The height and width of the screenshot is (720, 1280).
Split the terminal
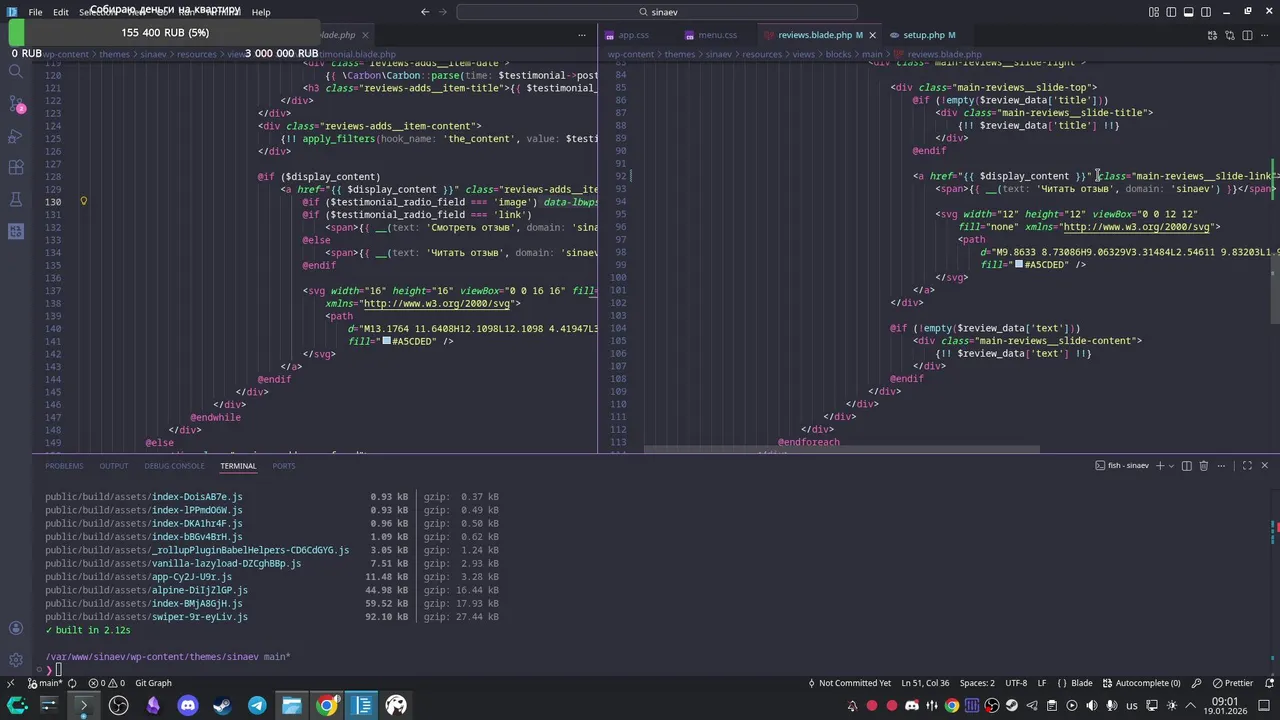tap(1187, 466)
